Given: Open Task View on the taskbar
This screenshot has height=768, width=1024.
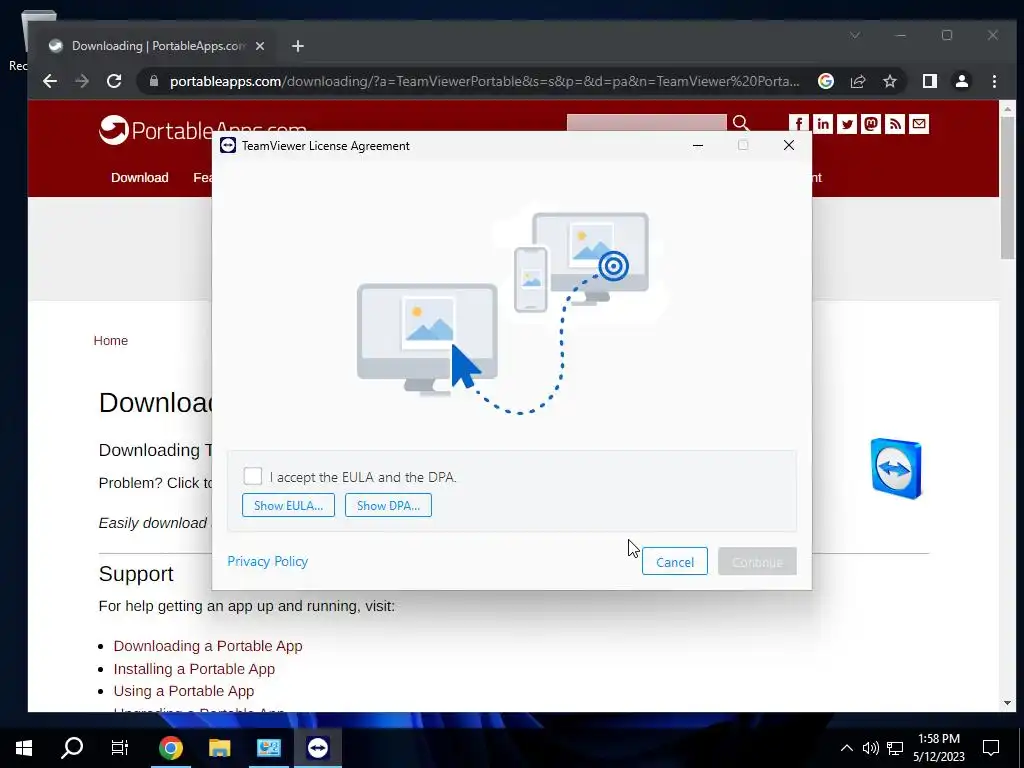Looking at the screenshot, I should [120, 748].
